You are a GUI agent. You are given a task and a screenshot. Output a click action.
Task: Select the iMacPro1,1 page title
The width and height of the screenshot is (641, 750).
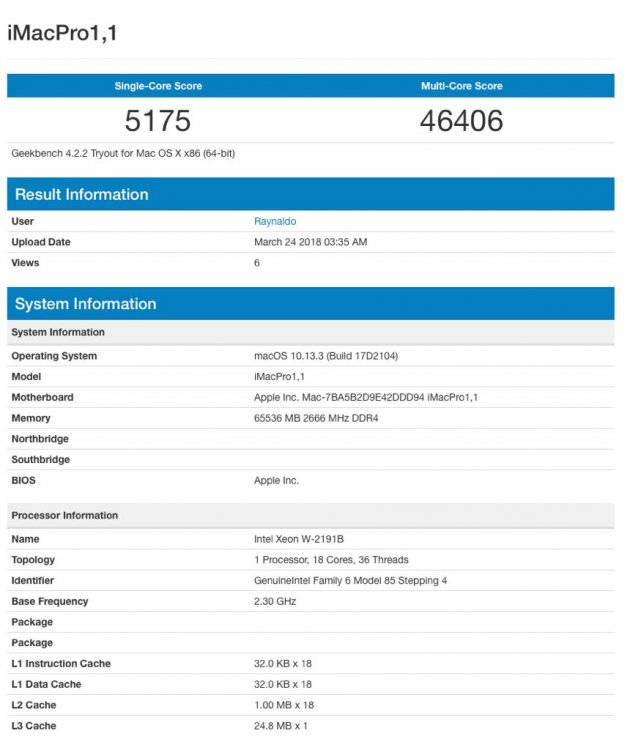click(x=62, y=33)
